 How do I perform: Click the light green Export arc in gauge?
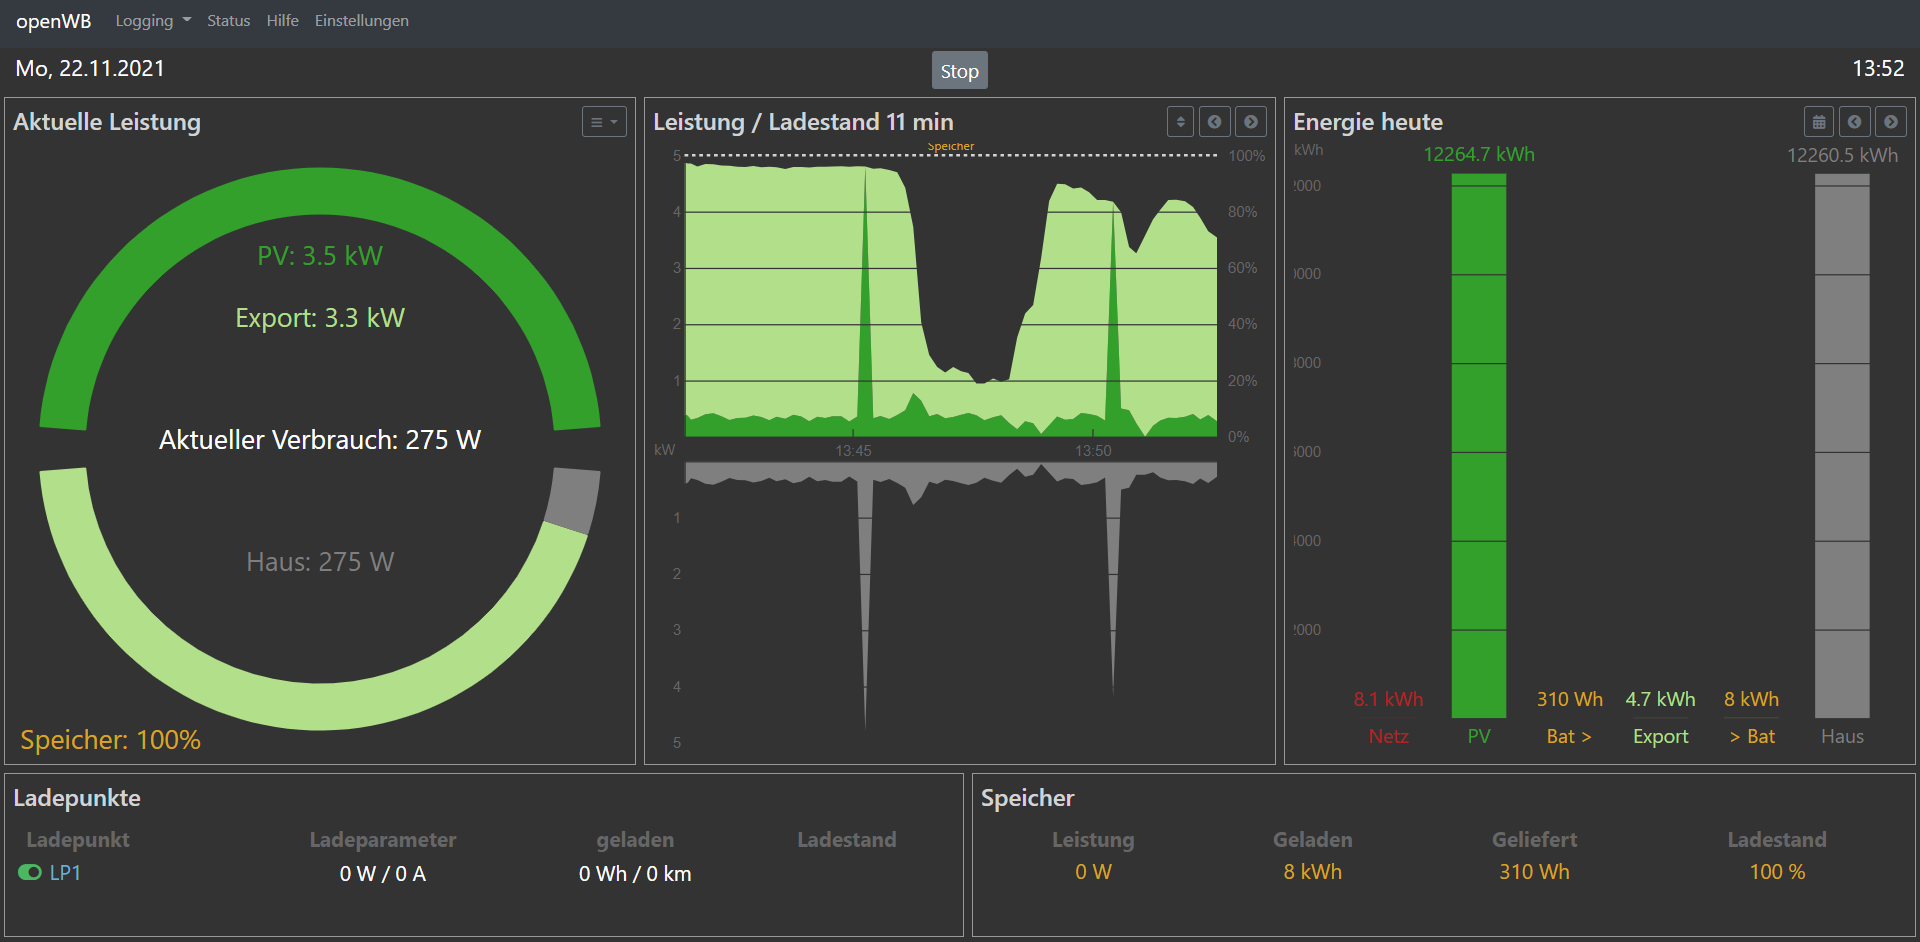coord(320,706)
